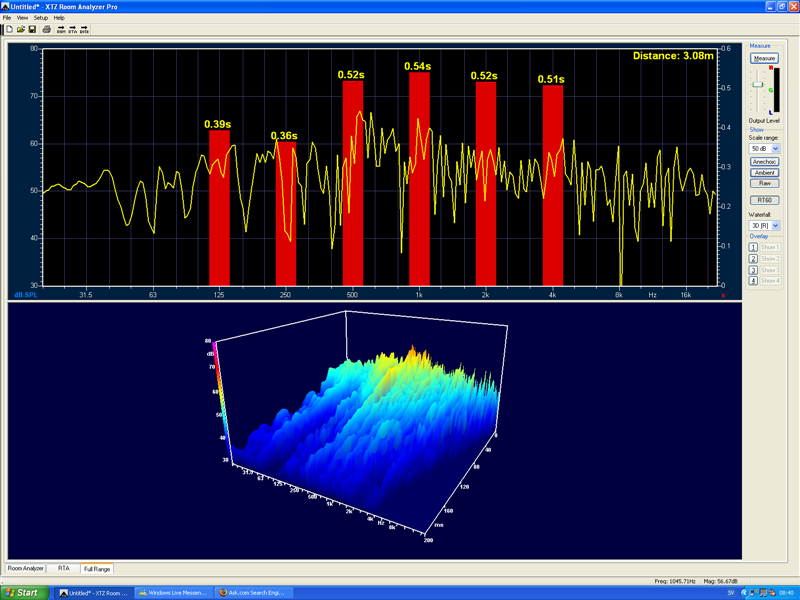800x600 pixels.
Task: Open the Help menu
Action: click(x=59, y=17)
